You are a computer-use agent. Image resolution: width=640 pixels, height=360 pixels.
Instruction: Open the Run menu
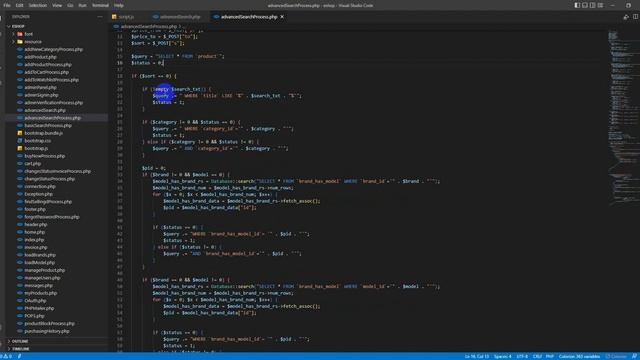(x=82, y=5)
